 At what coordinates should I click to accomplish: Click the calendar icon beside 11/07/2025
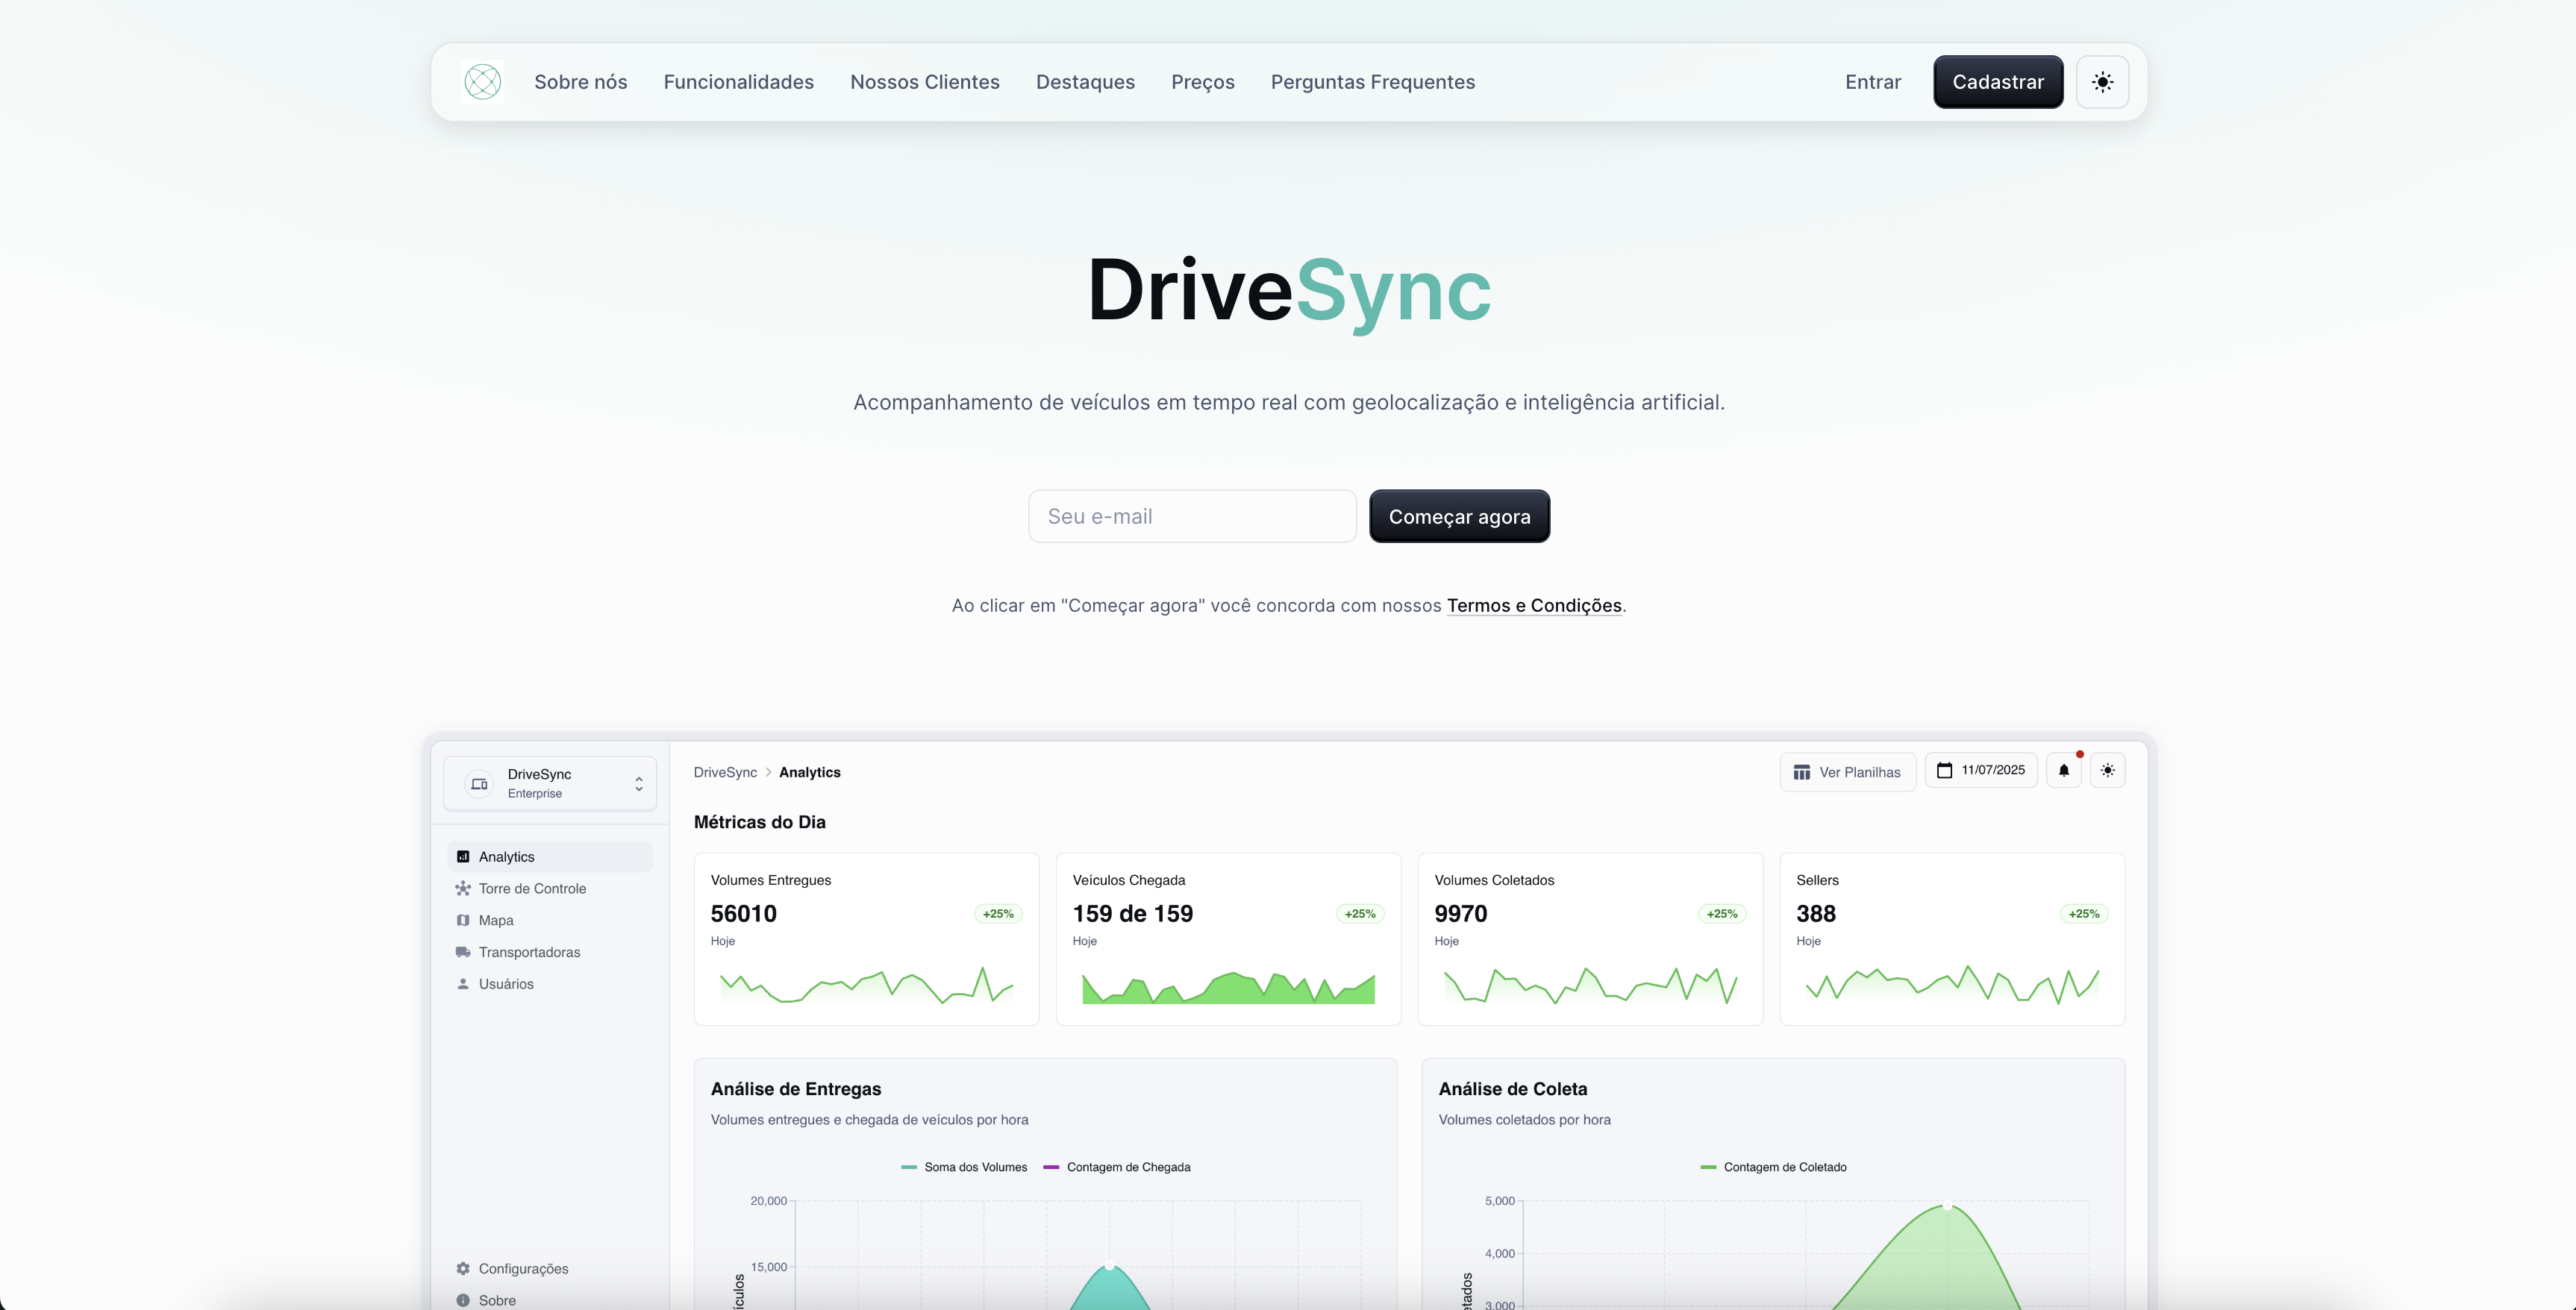click(1944, 771)
